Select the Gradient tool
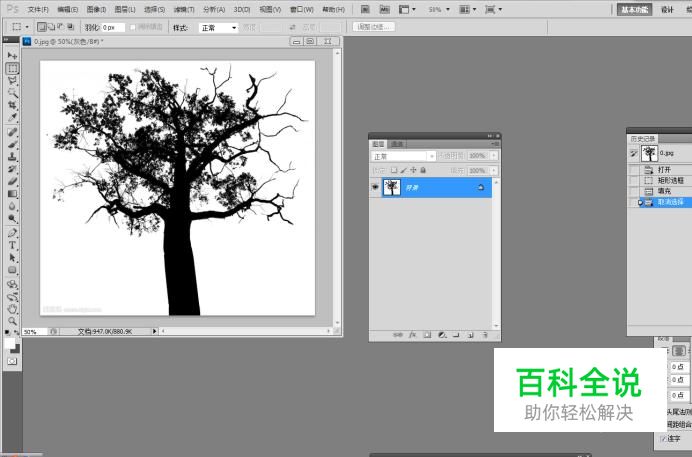692x457 pixels. (12, 194)
